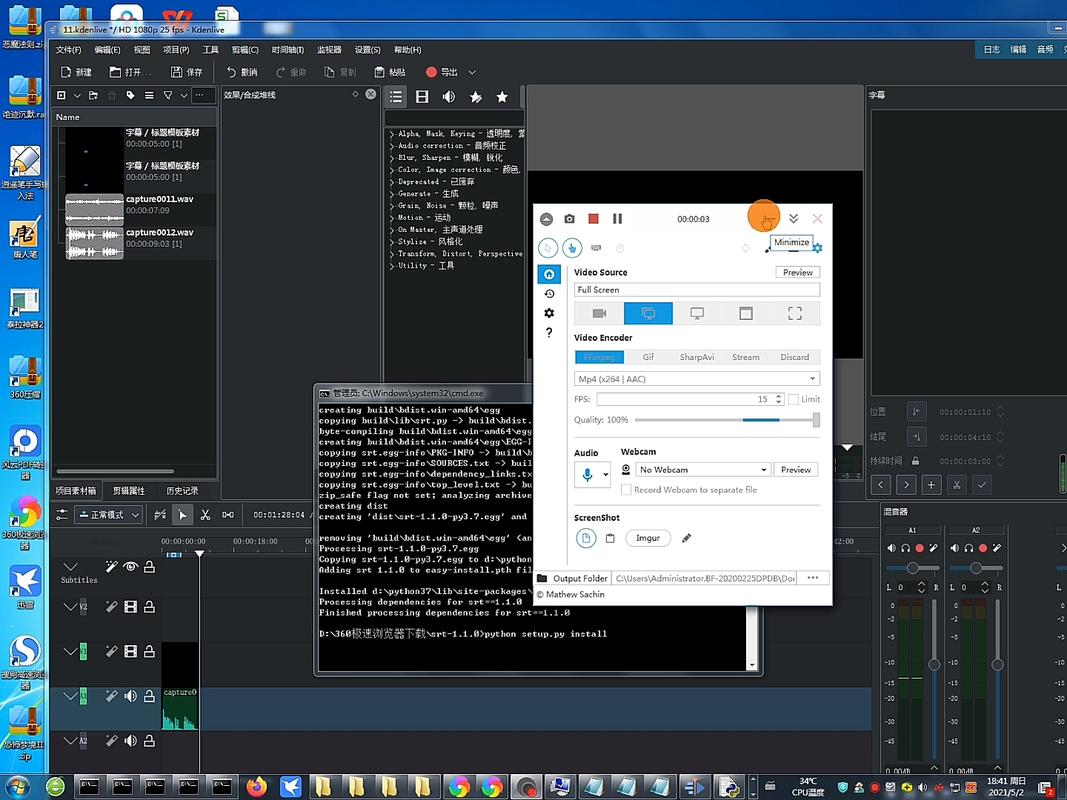Expand the Blur, Sharpen effects category

(393, 158)
